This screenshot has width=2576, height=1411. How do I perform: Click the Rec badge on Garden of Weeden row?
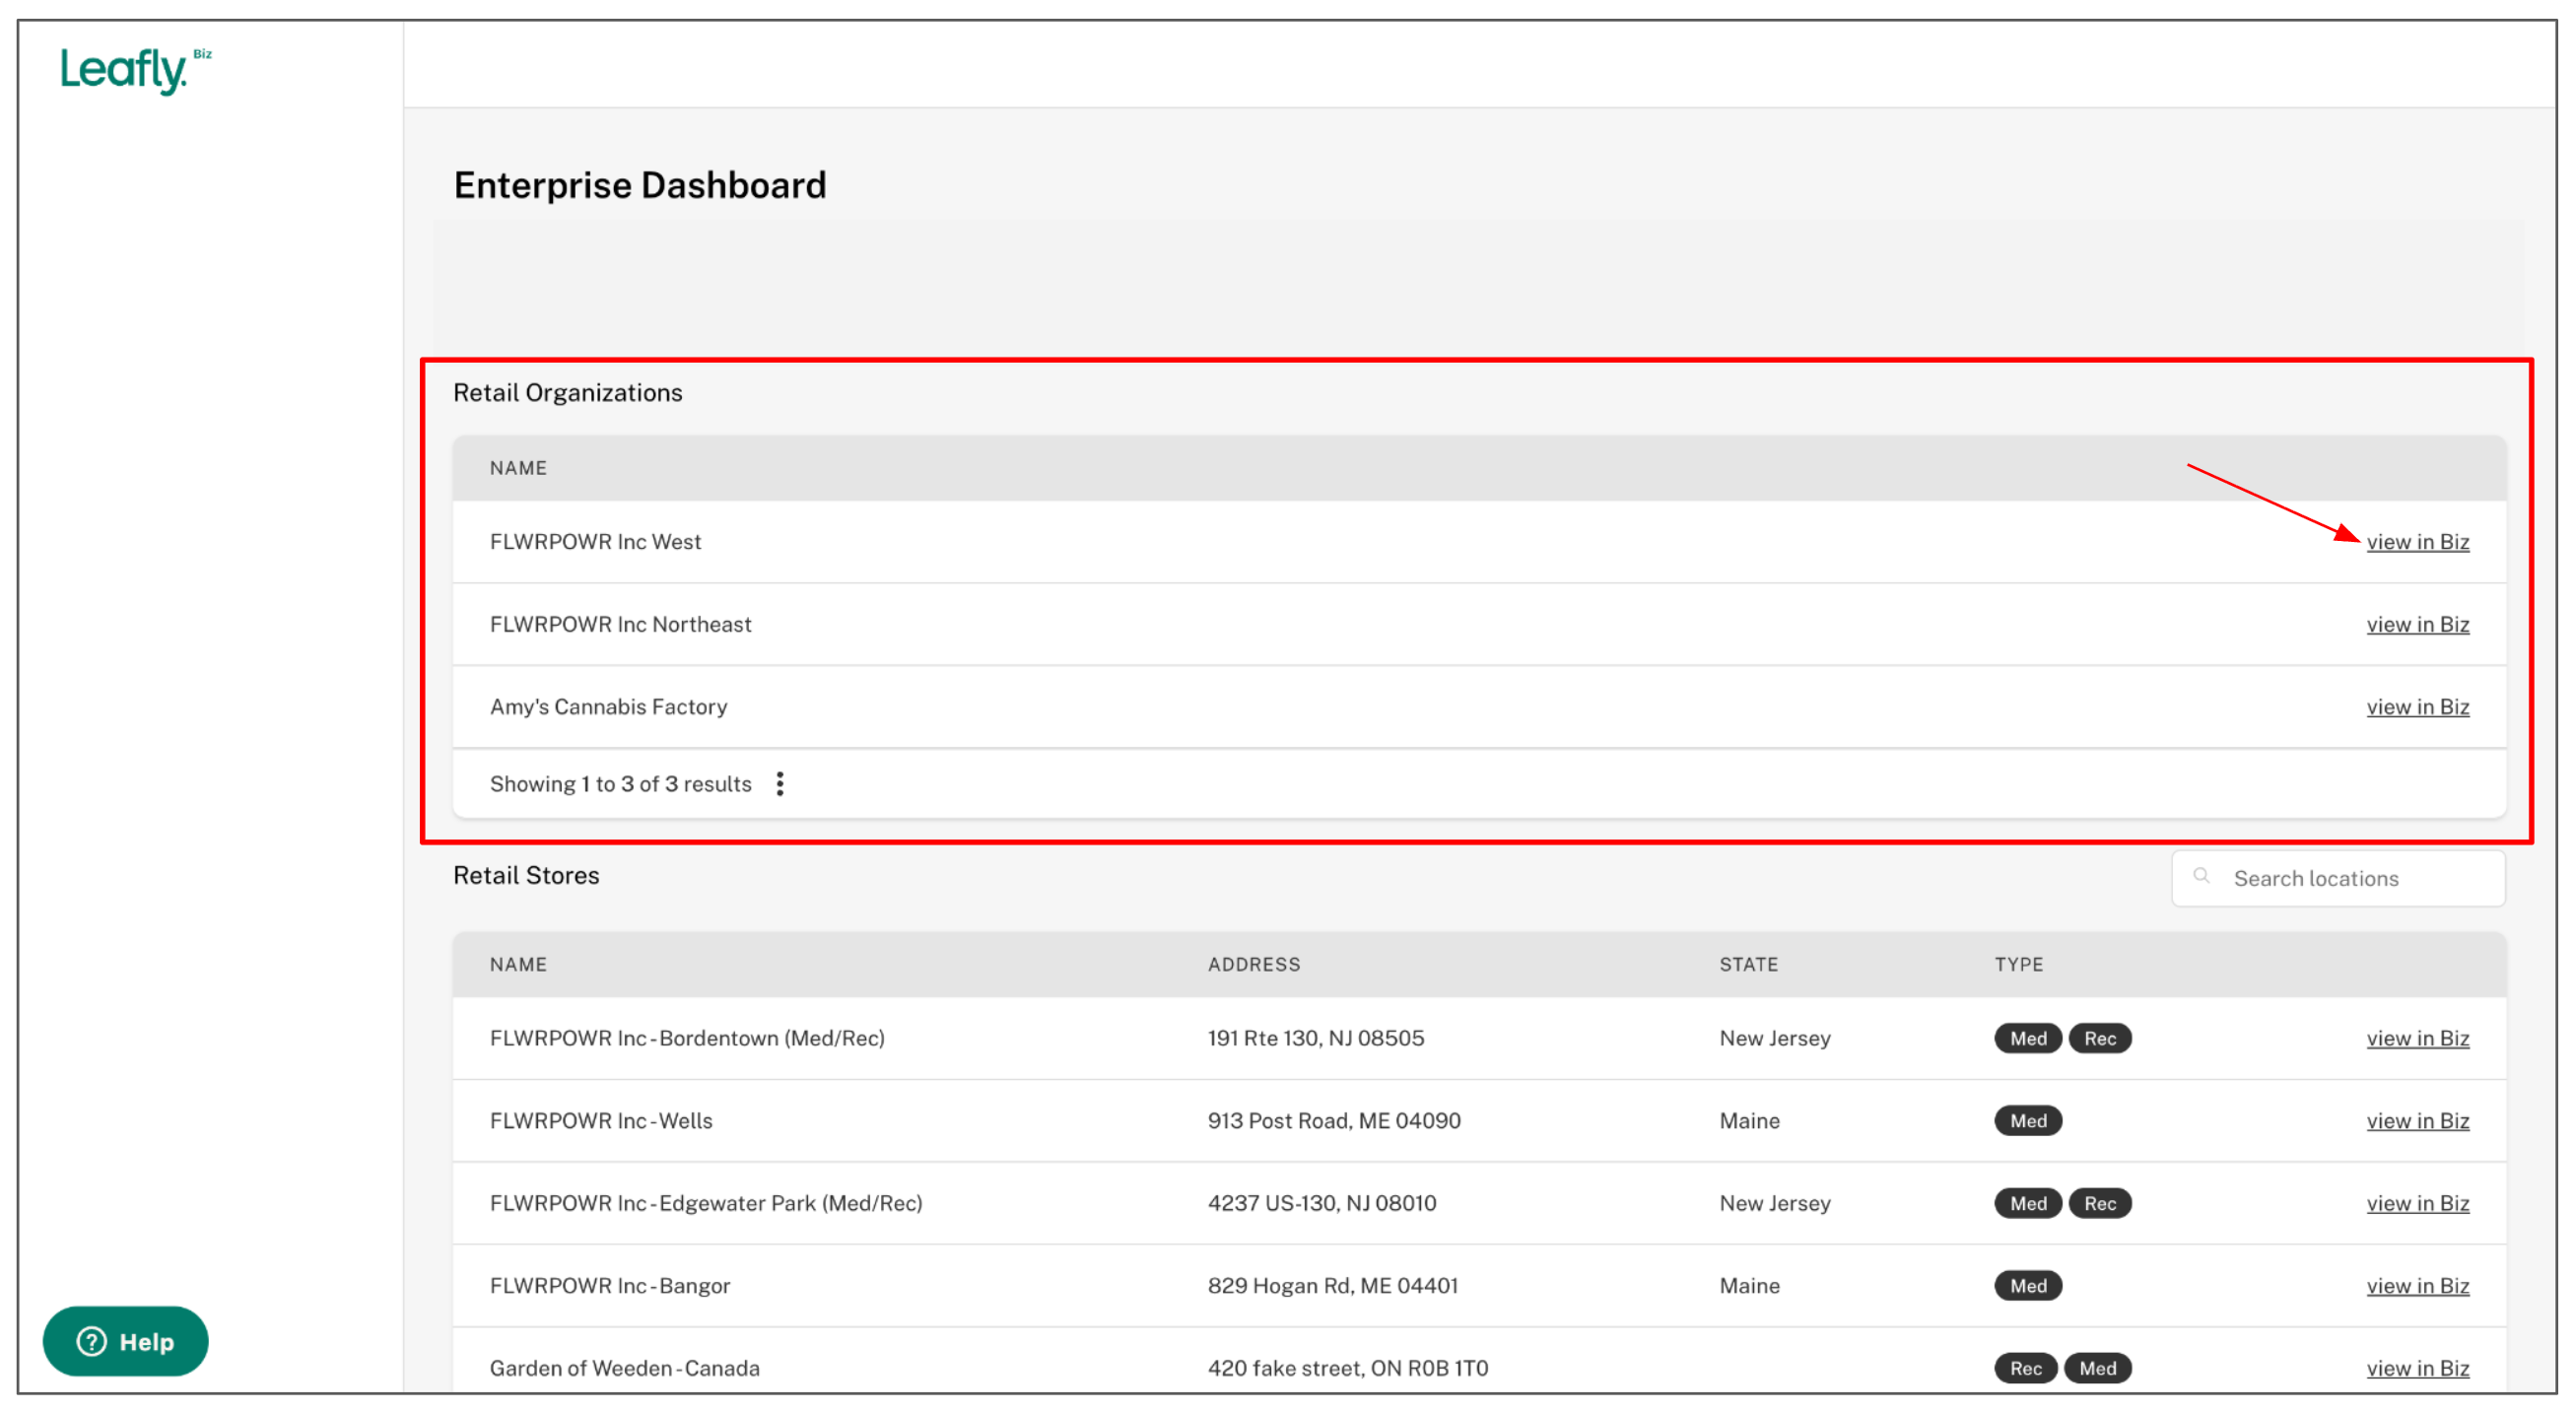2025,1367
